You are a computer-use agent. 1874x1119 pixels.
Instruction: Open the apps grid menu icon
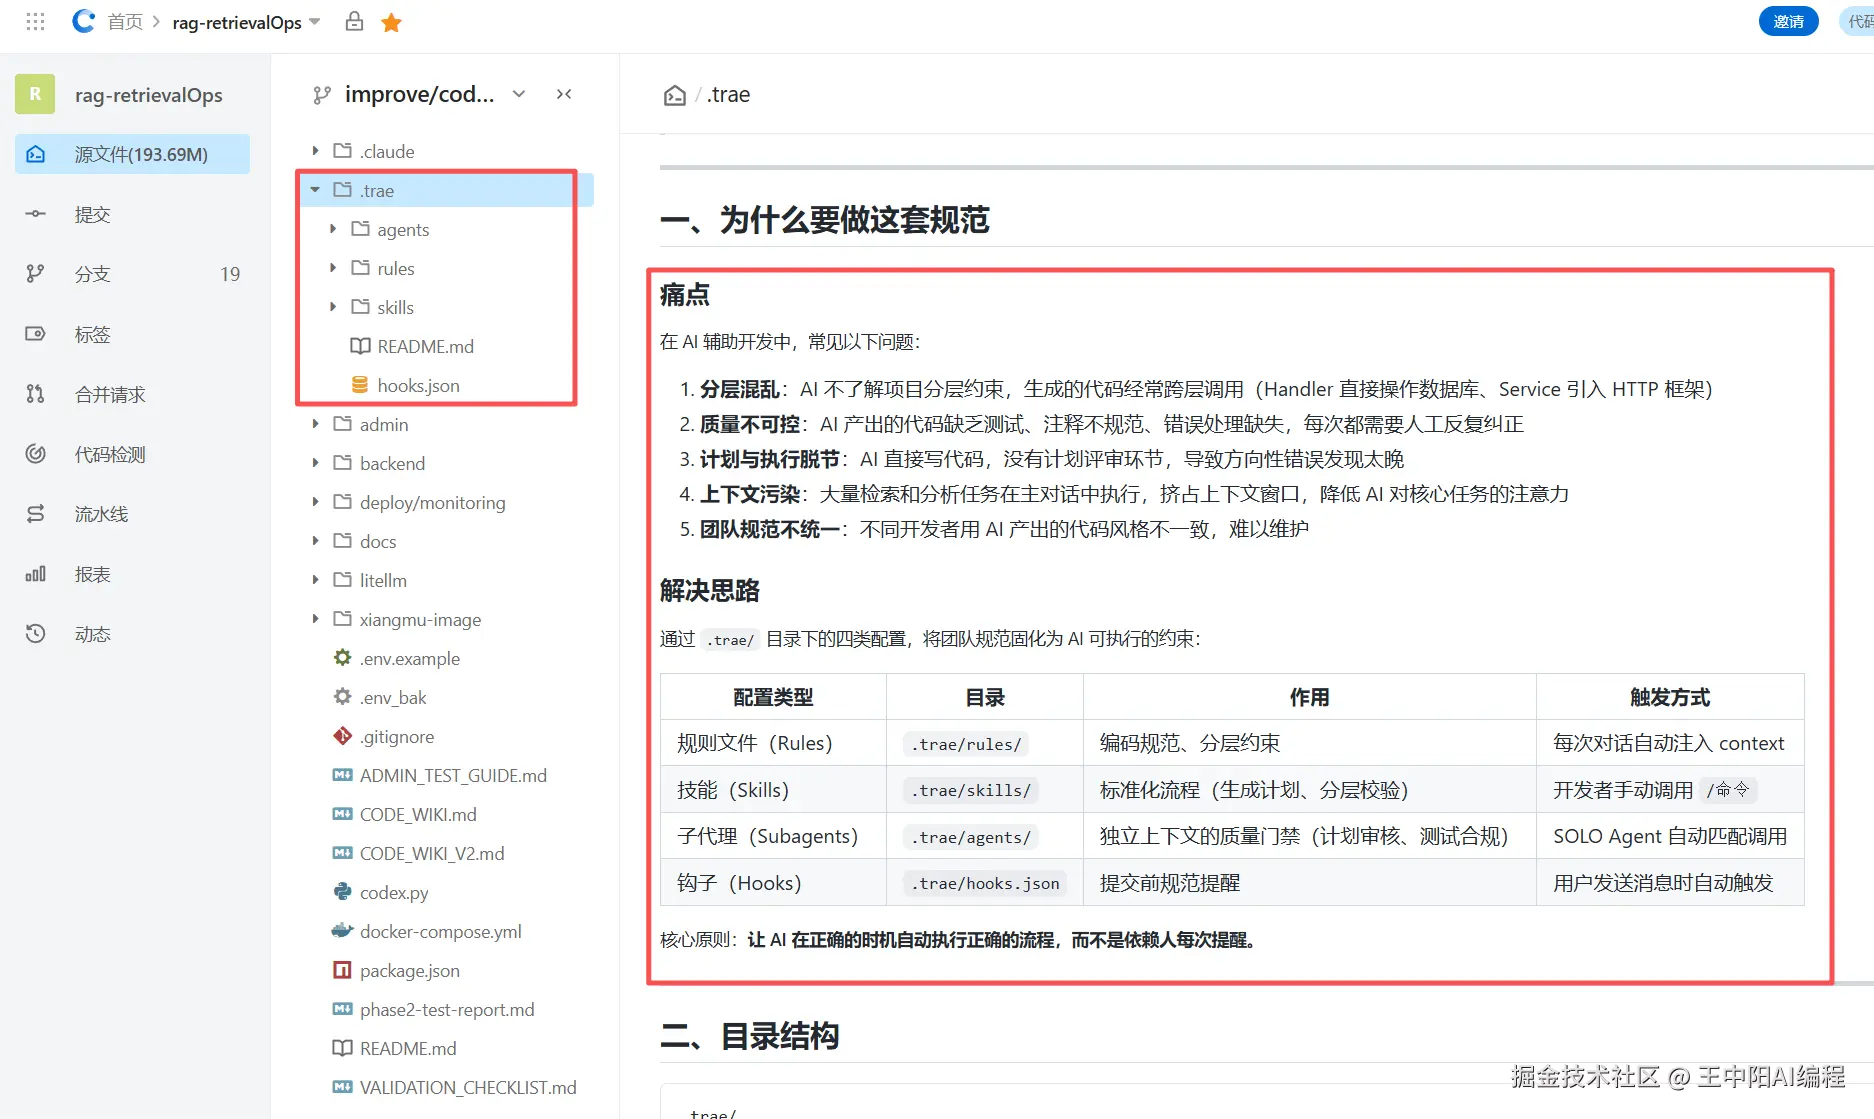coord(35,21)
